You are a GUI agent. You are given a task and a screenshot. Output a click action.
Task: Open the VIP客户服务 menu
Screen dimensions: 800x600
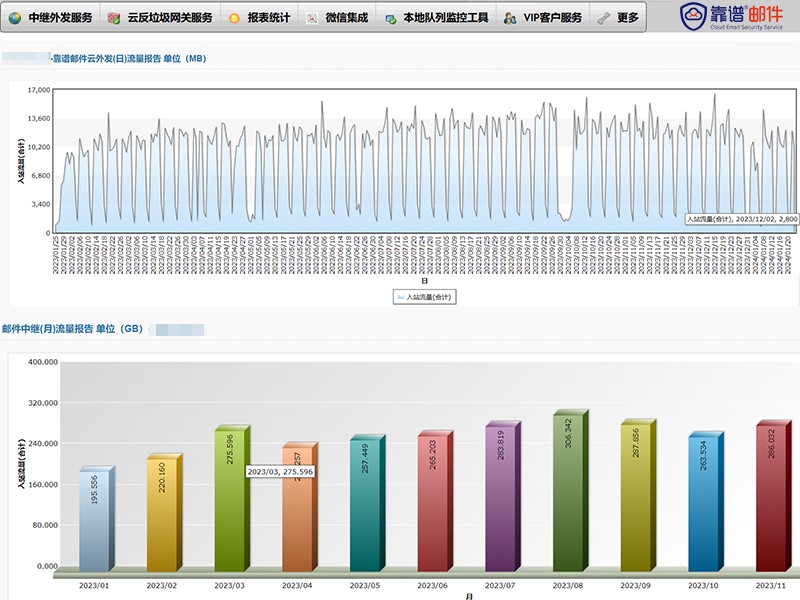point(553,18)
